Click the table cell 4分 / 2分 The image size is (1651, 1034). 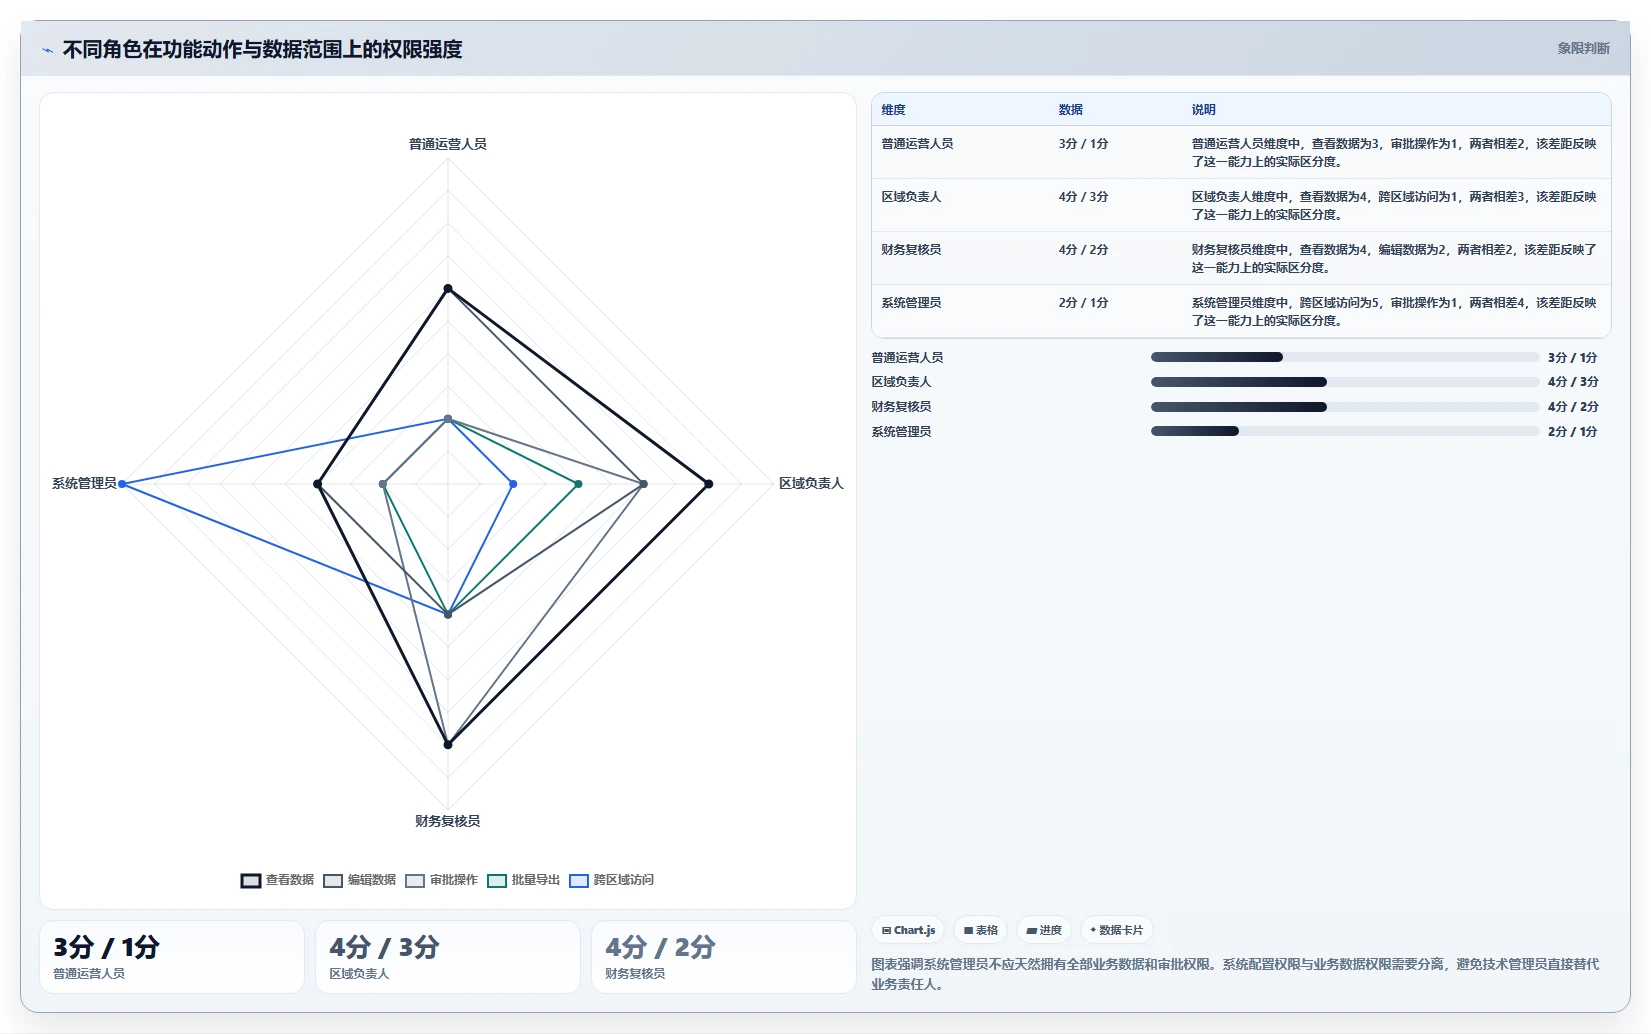(1083, 250)
